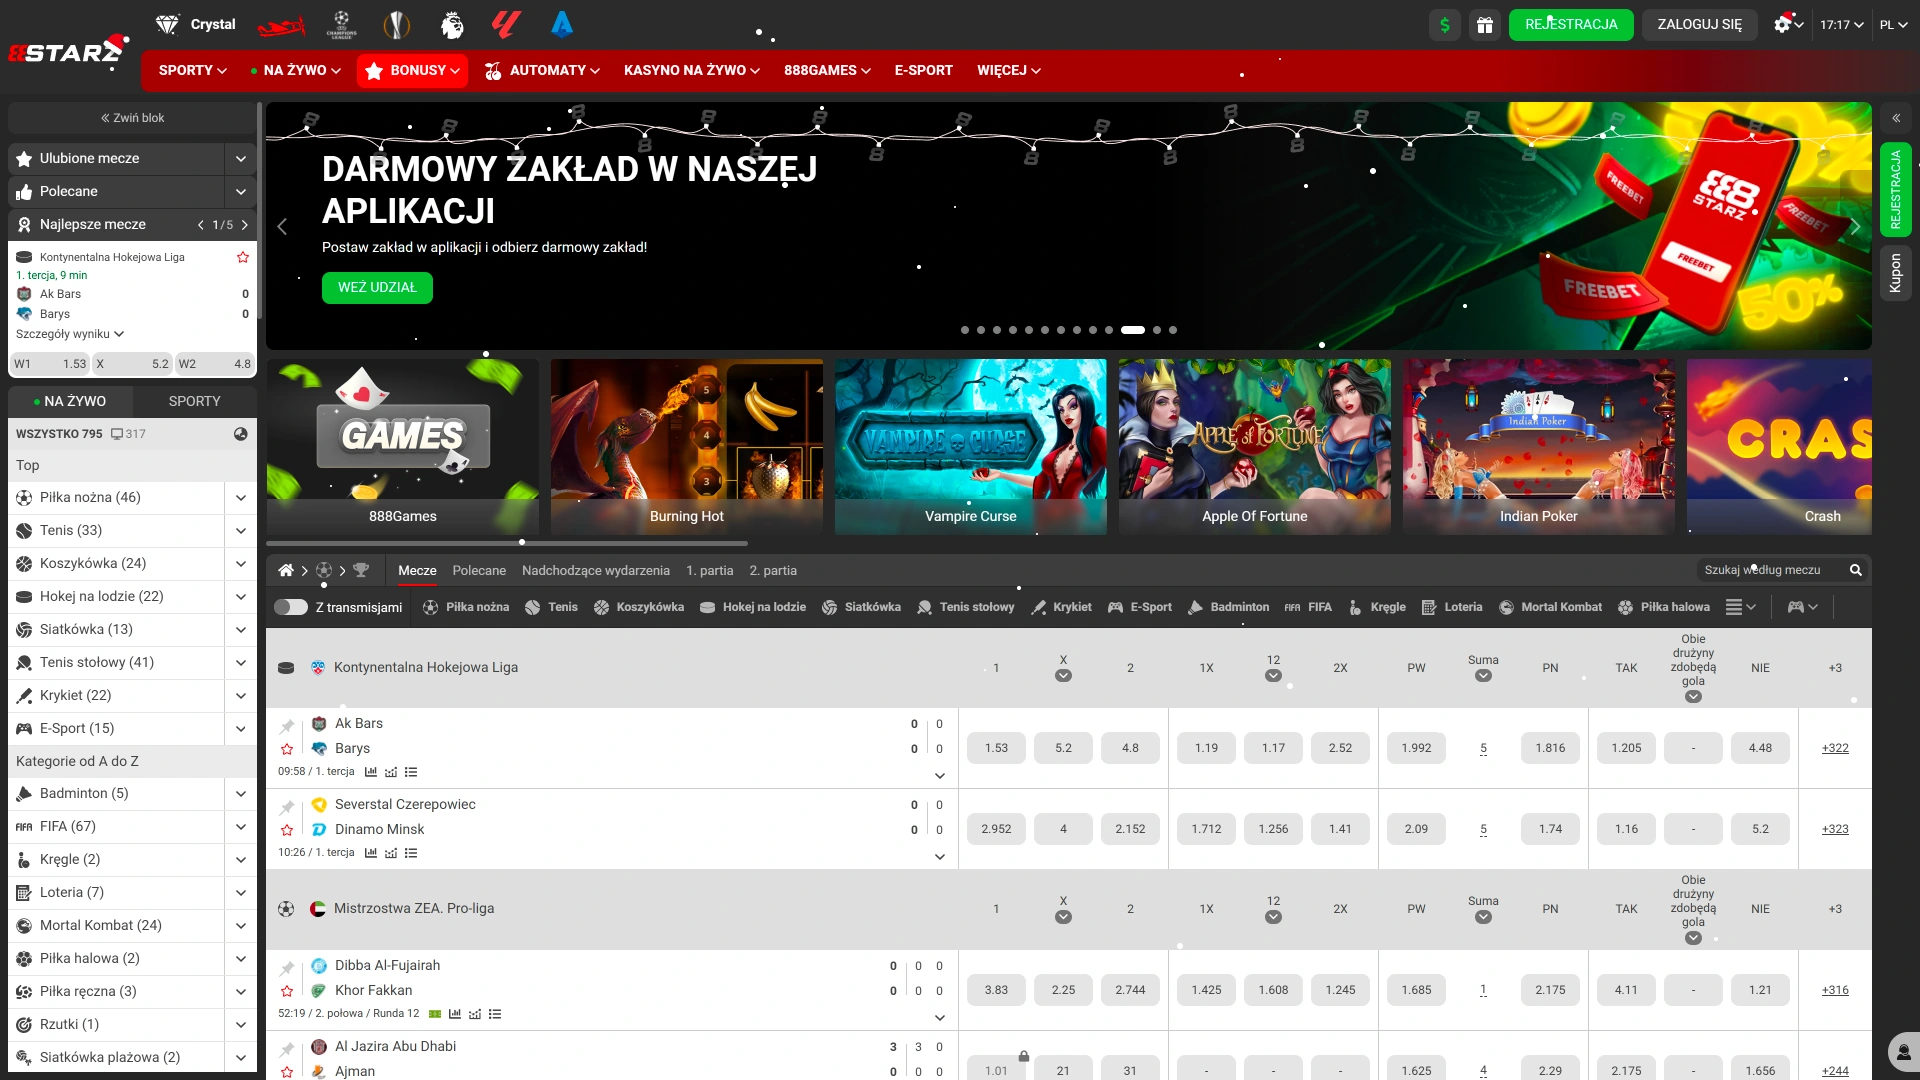
Task: Click the games carousel scrollbar
Action: [507, 543]
